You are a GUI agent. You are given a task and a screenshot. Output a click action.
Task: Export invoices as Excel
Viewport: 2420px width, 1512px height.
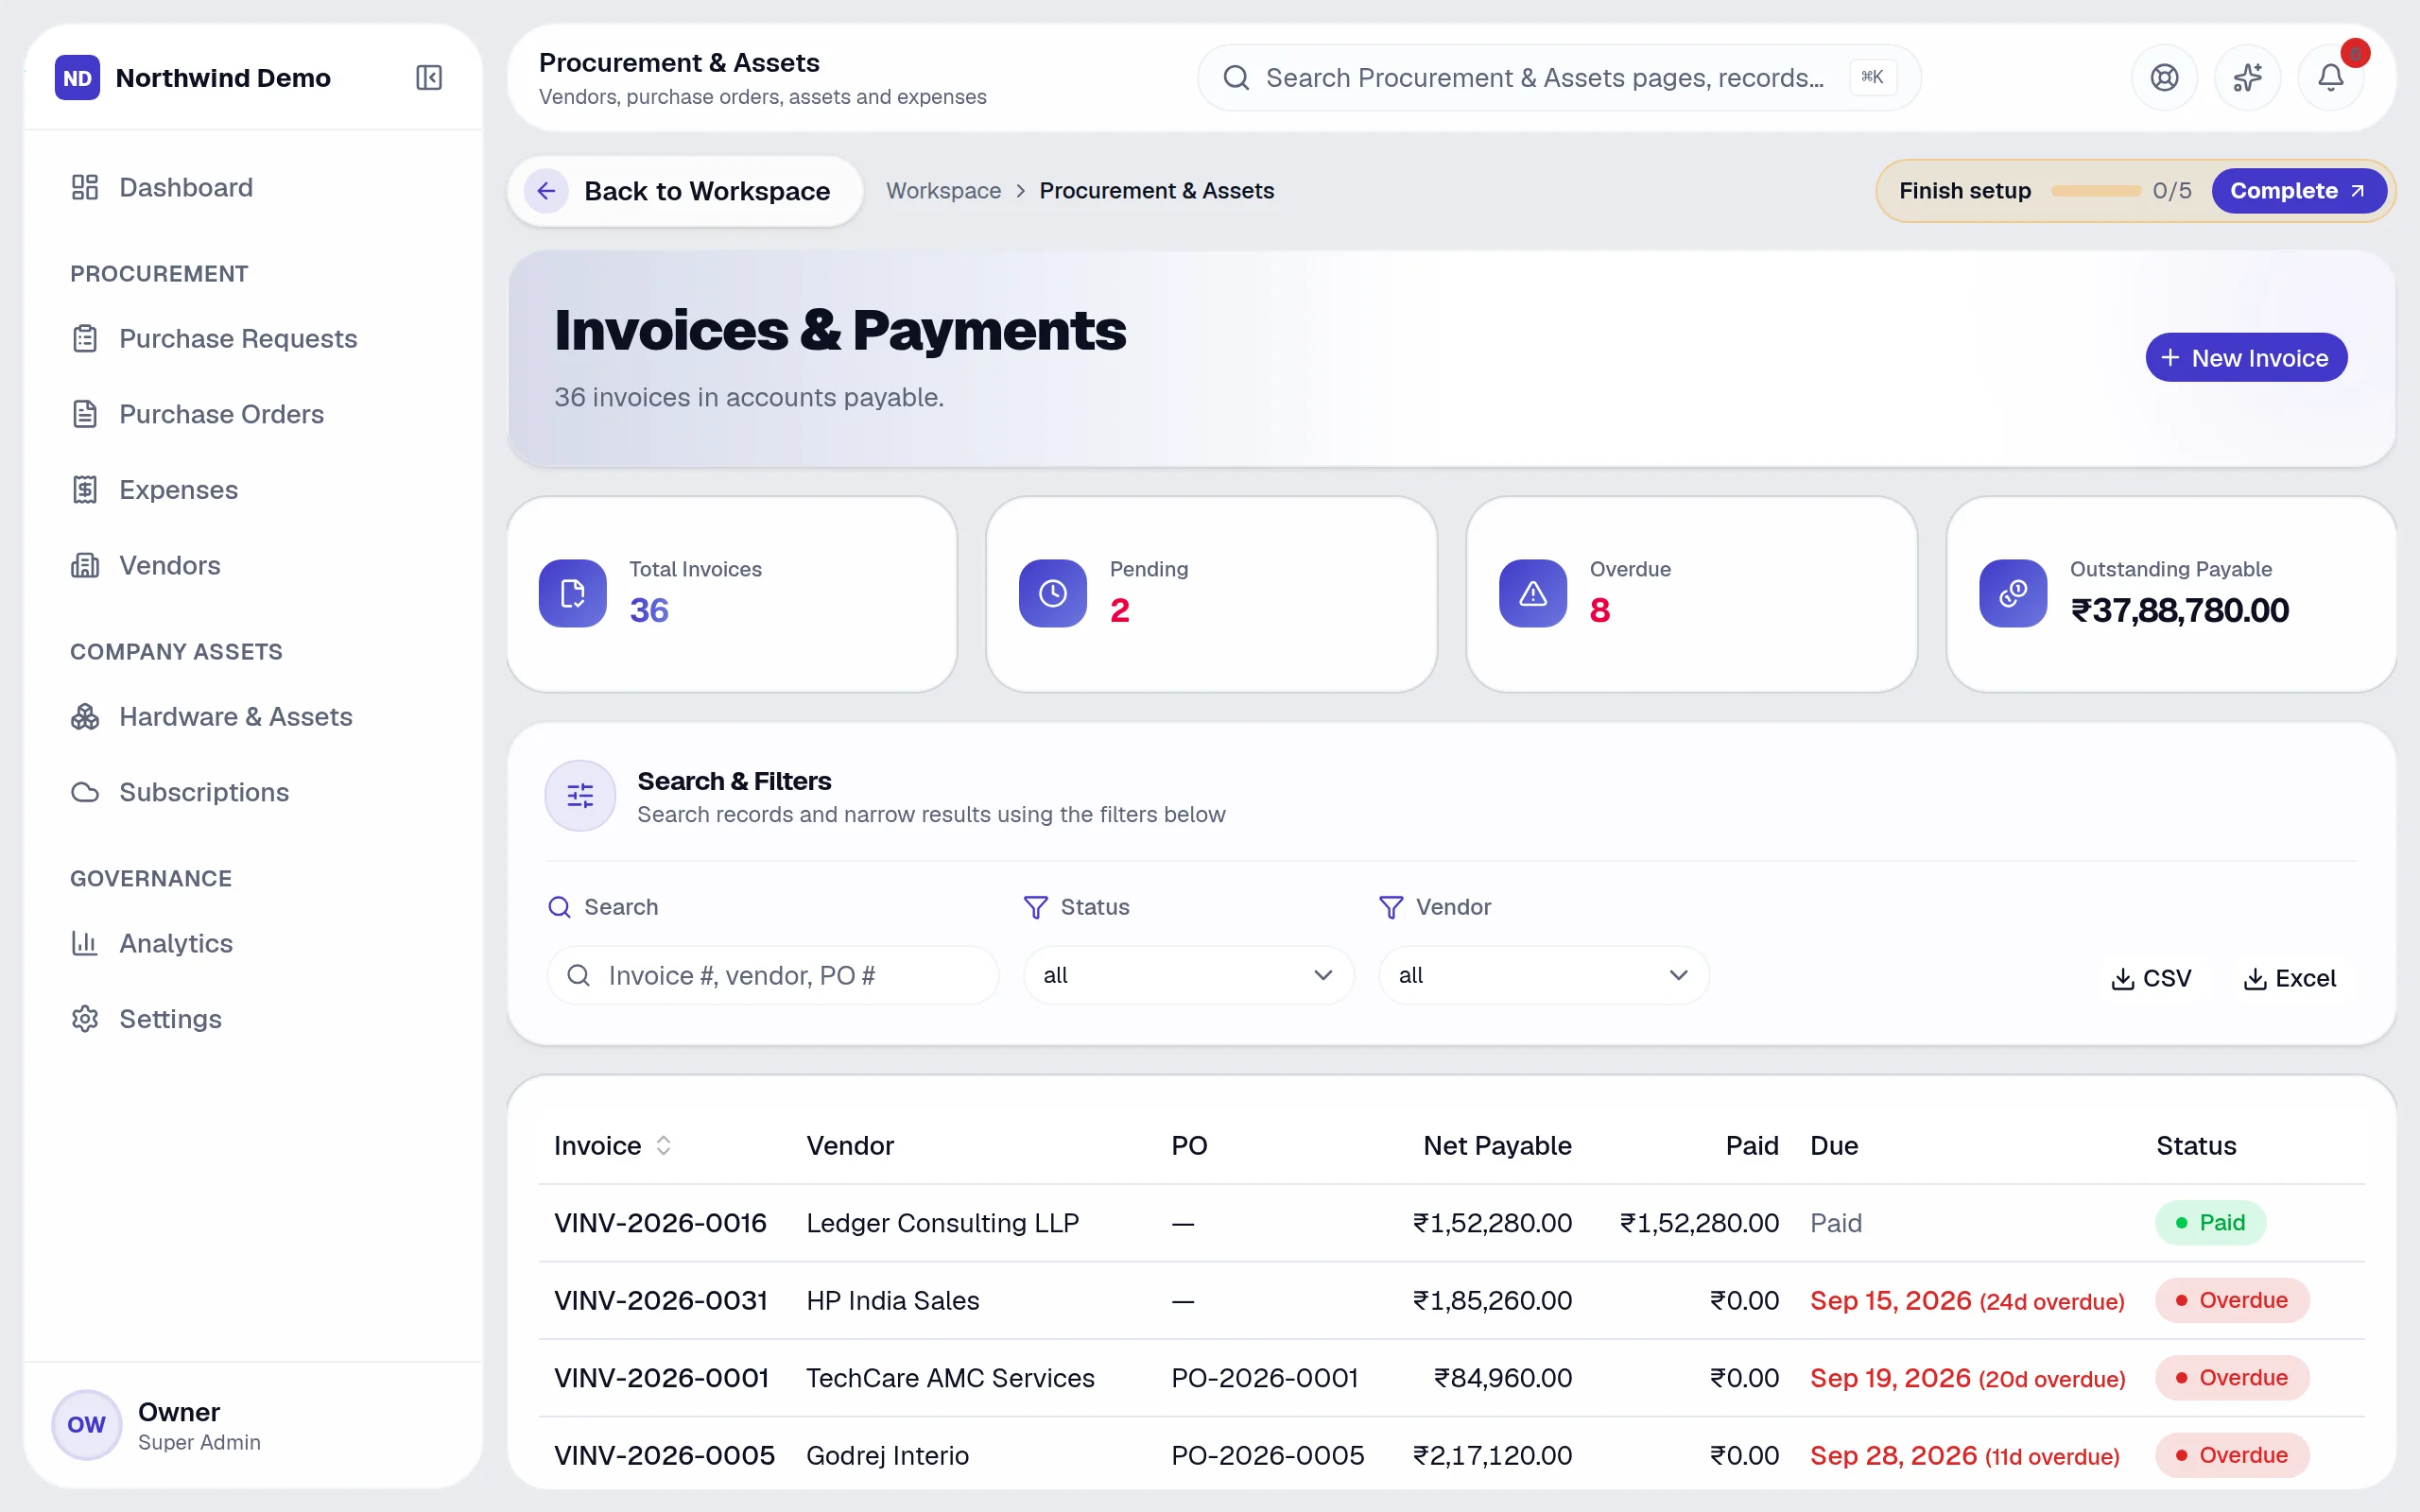tap(2290, 978)
